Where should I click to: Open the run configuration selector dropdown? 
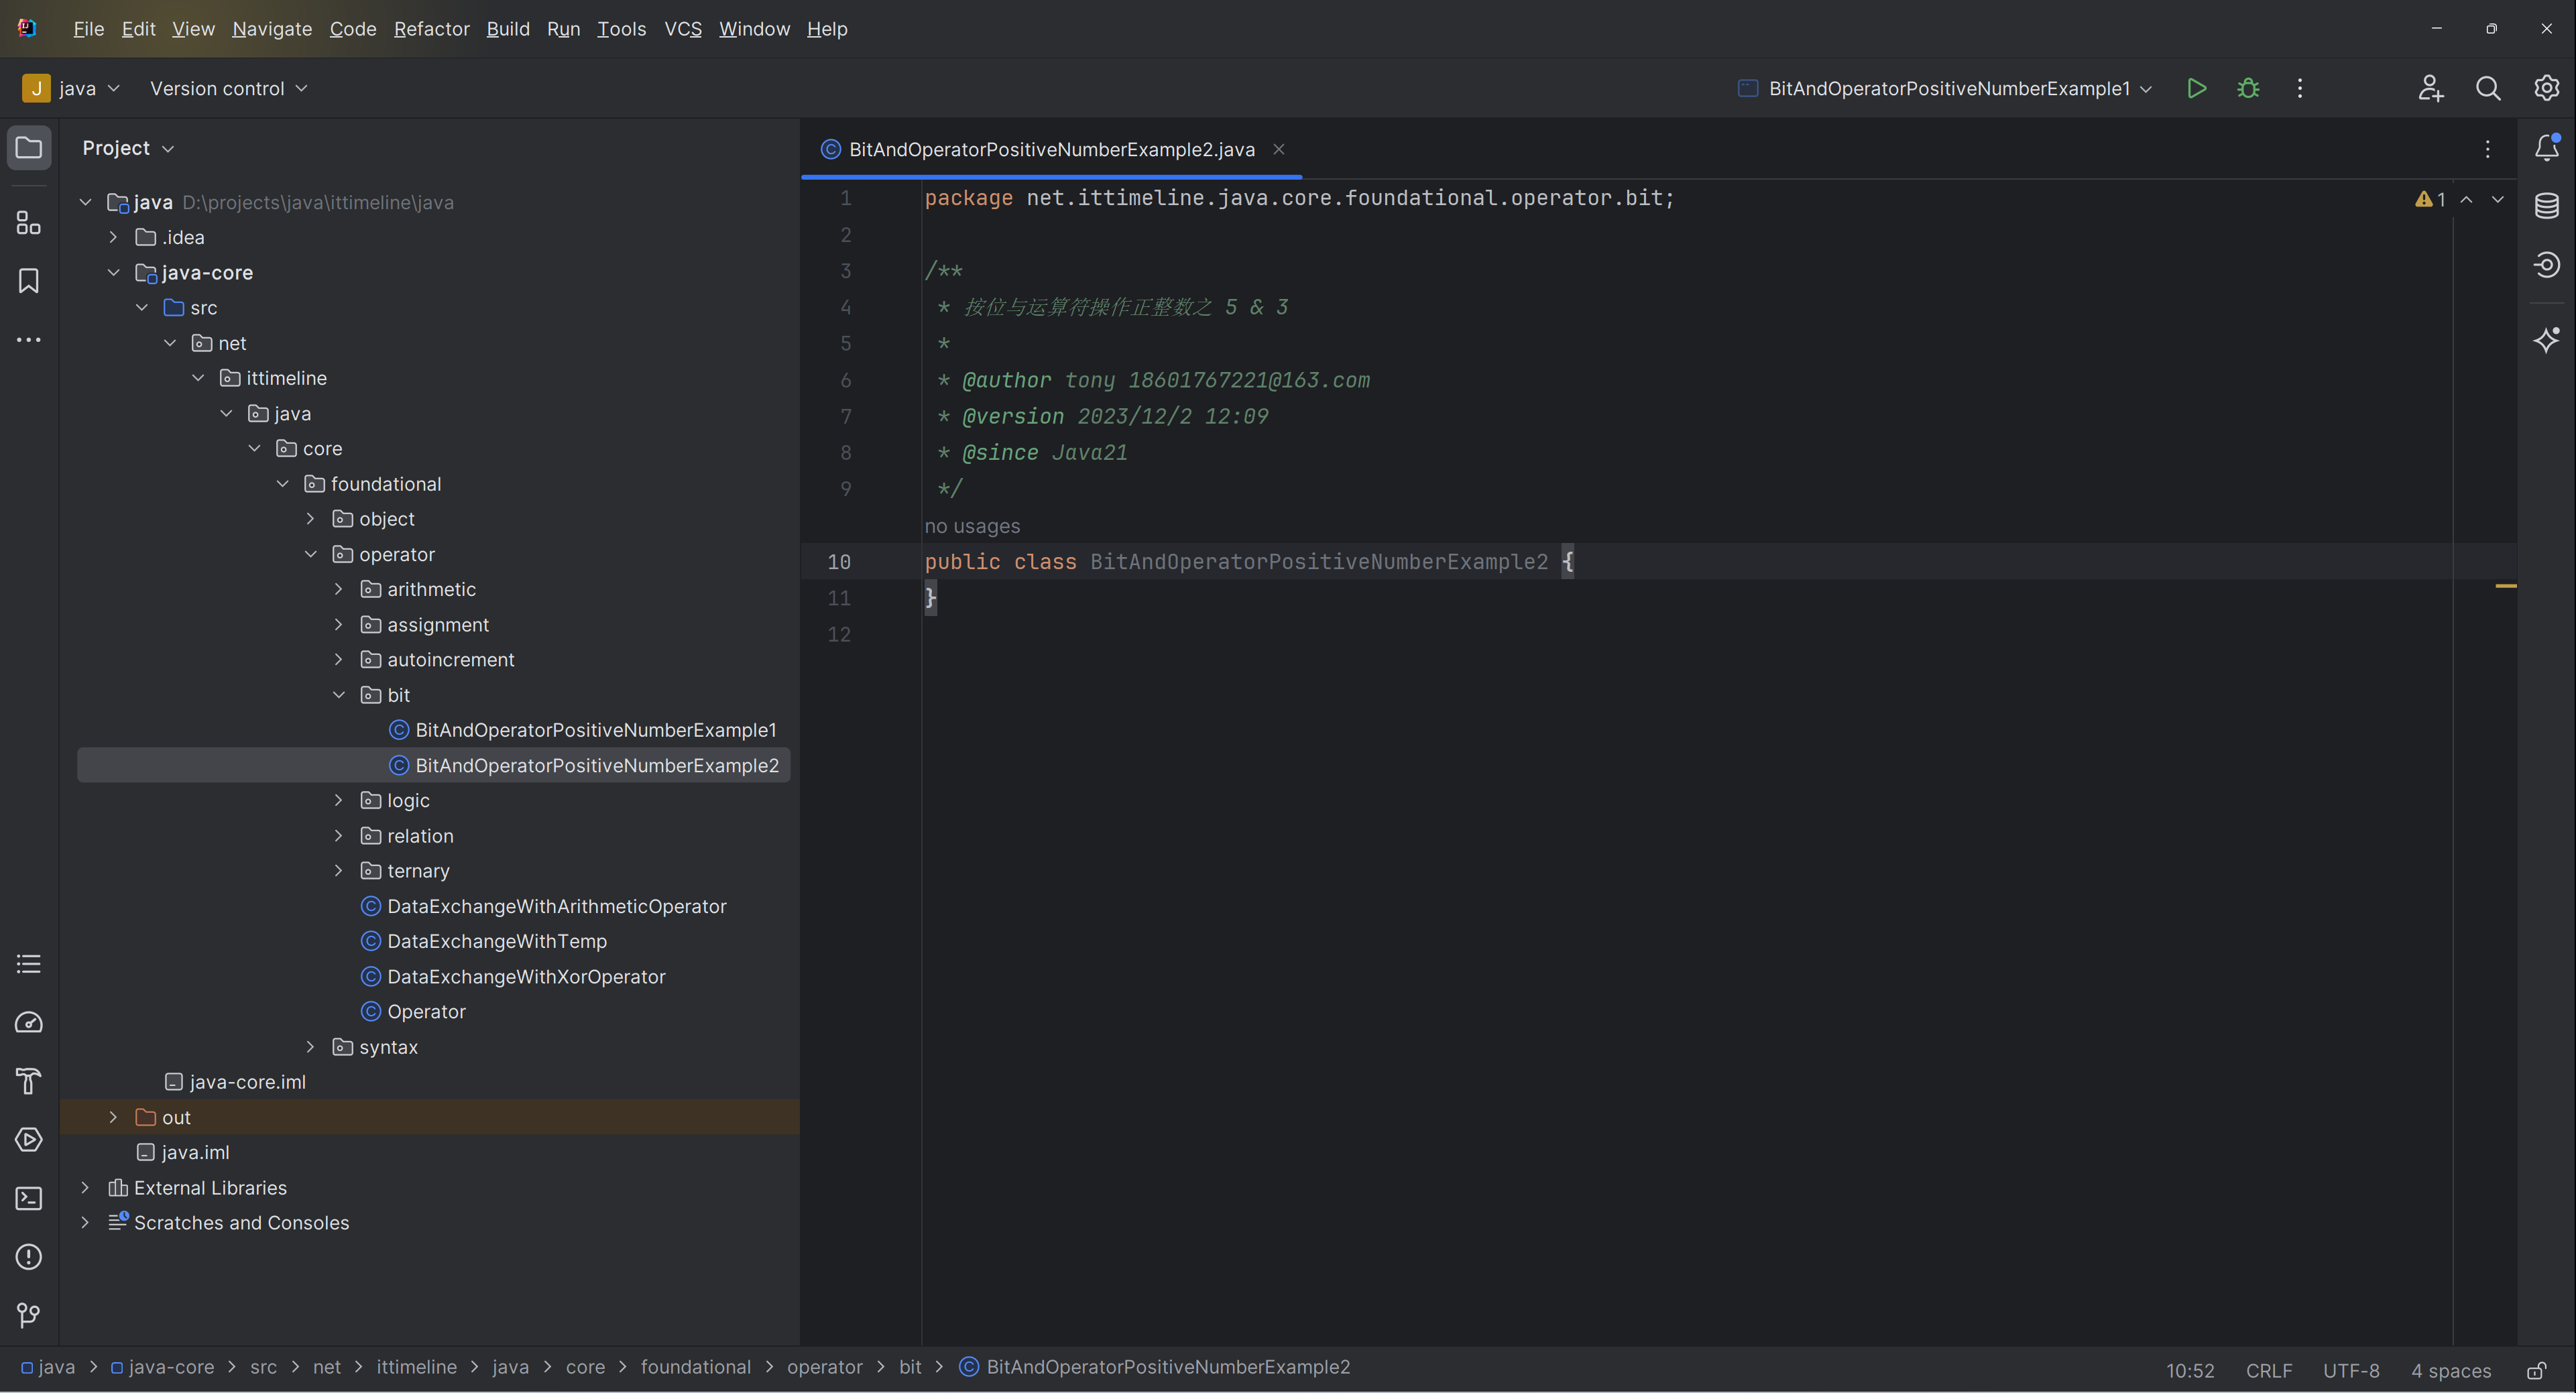coord(1946,88)
